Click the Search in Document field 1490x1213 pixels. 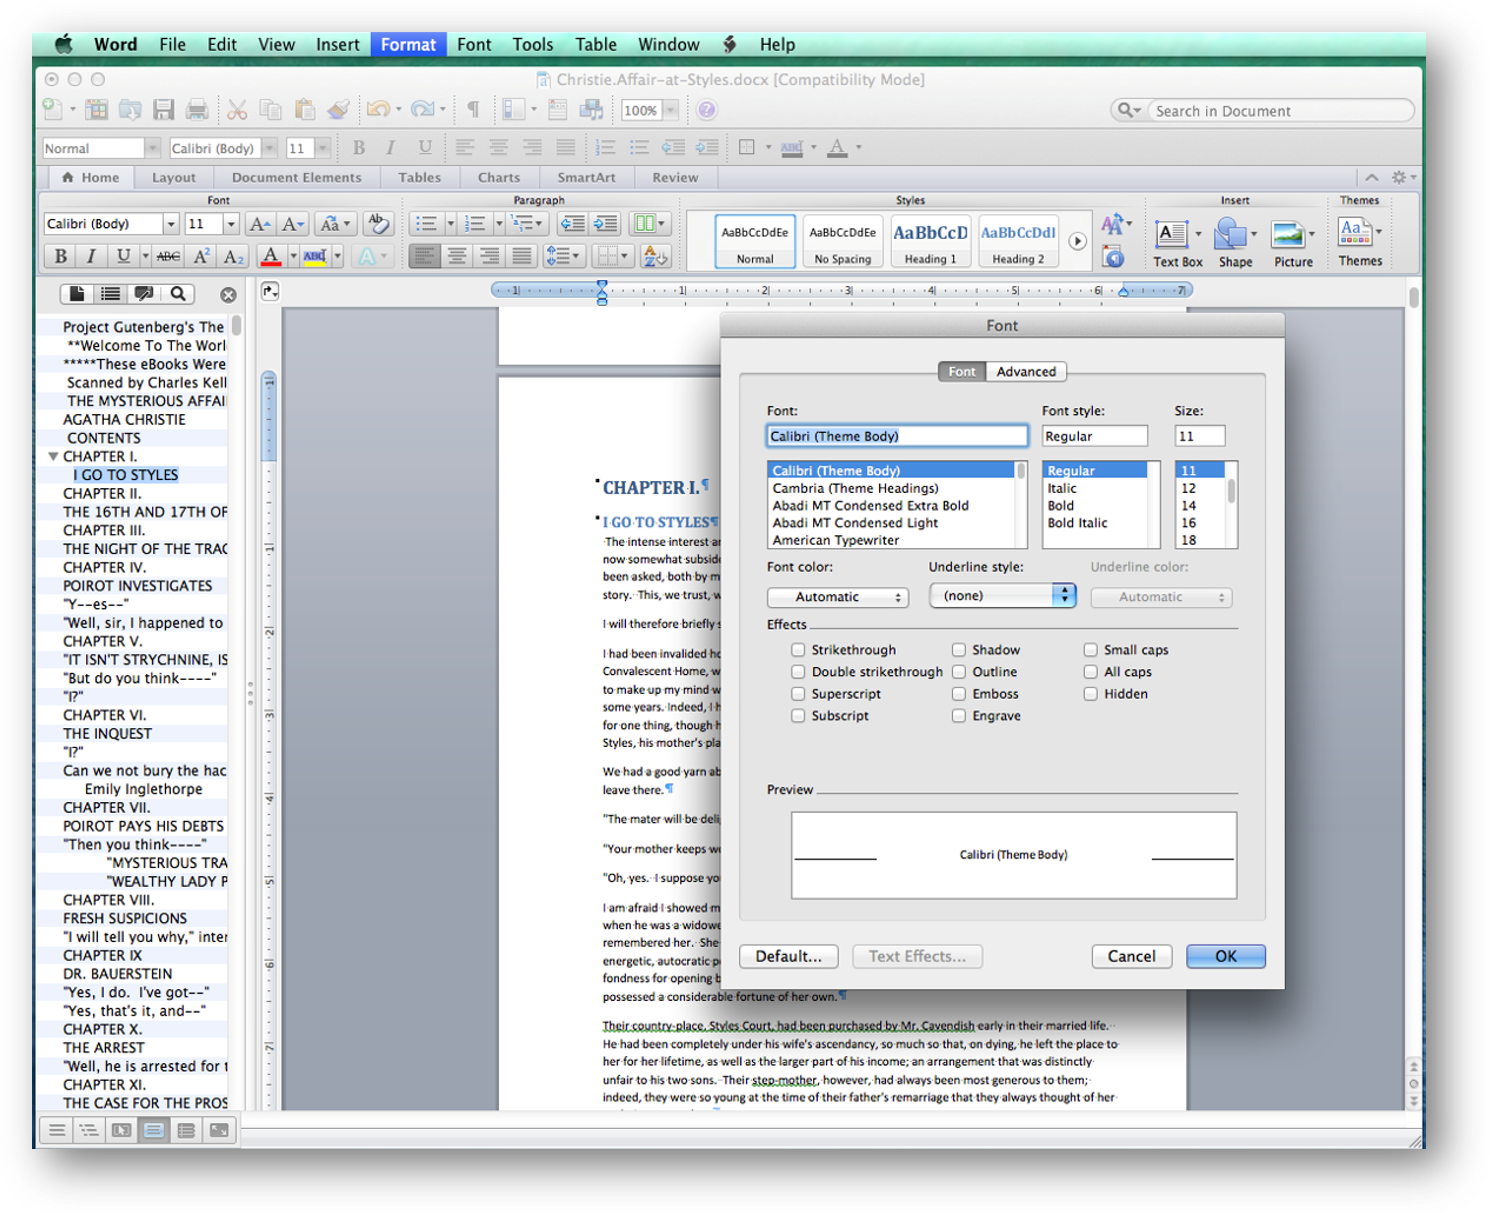pyautogui.click(x=1278, y=111)
